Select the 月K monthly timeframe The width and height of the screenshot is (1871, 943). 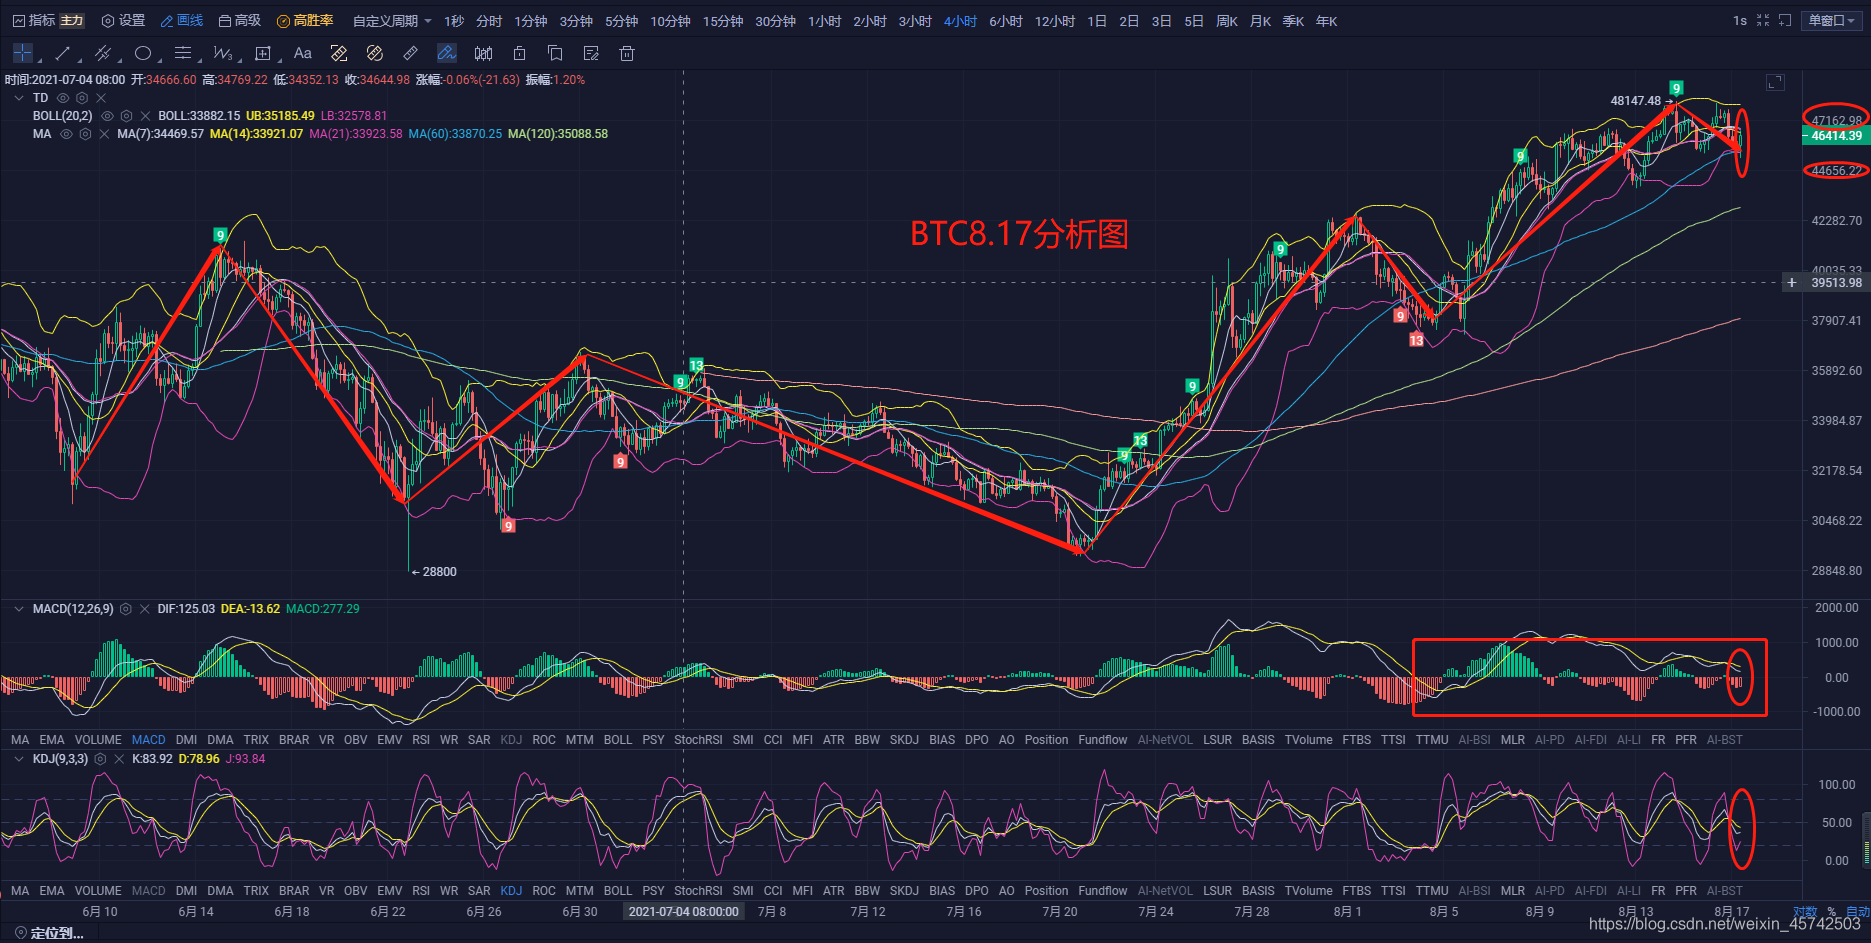coord(1260,20)
